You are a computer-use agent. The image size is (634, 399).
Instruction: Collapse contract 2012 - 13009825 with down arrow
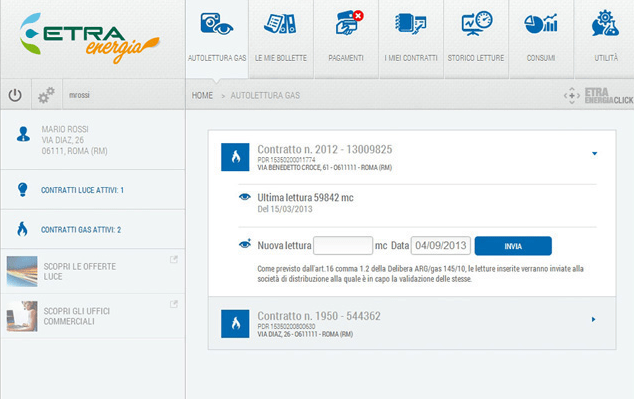click(594, 153)
